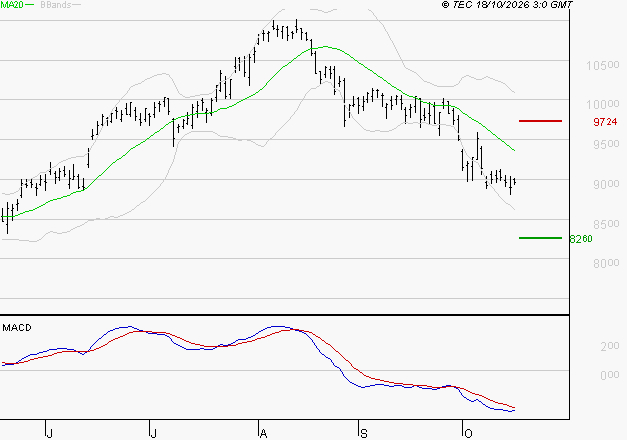The height and width of the screenshot is (440, 627).
Task: Click the MACD panel label
Action: [17, 328]
